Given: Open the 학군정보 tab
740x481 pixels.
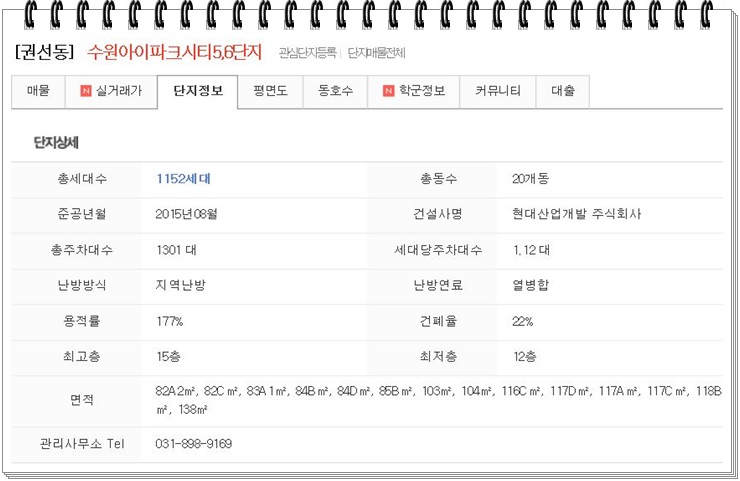Looking at the screenshot, I should [x=414, y=91].
